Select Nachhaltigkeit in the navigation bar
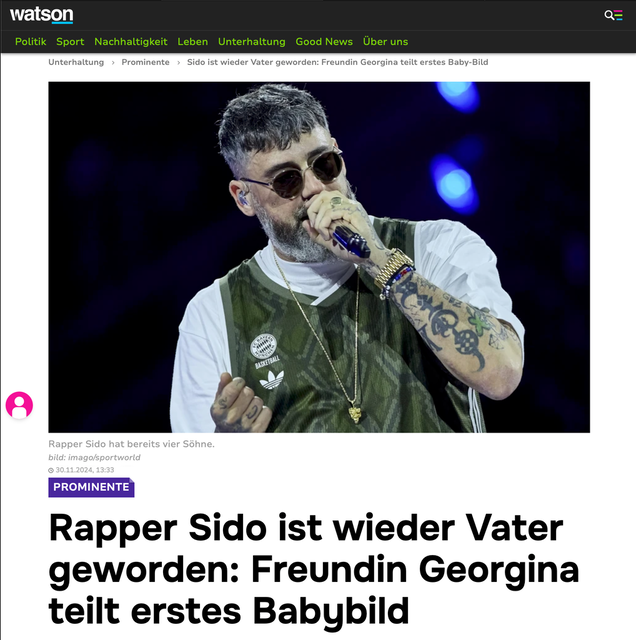 131,42
